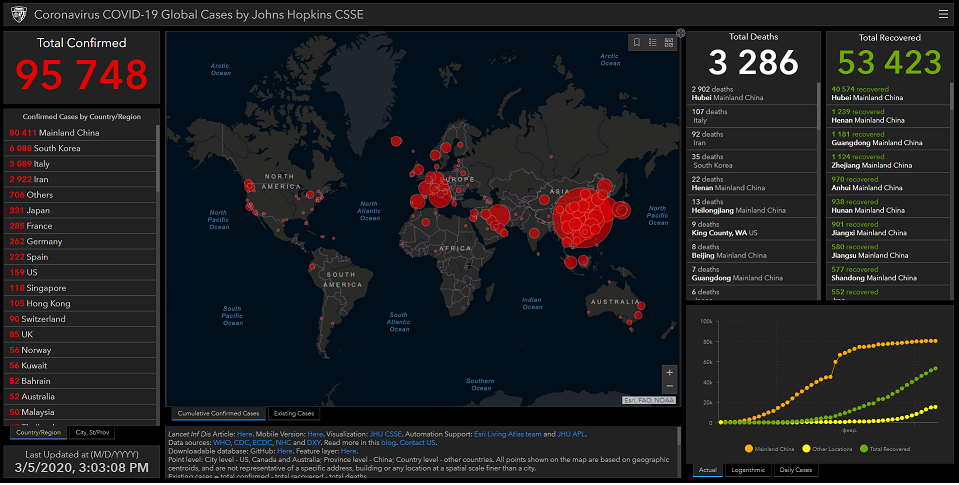Click the bookmarks icon on map
The image size is (959, 485).
point(636,42)
